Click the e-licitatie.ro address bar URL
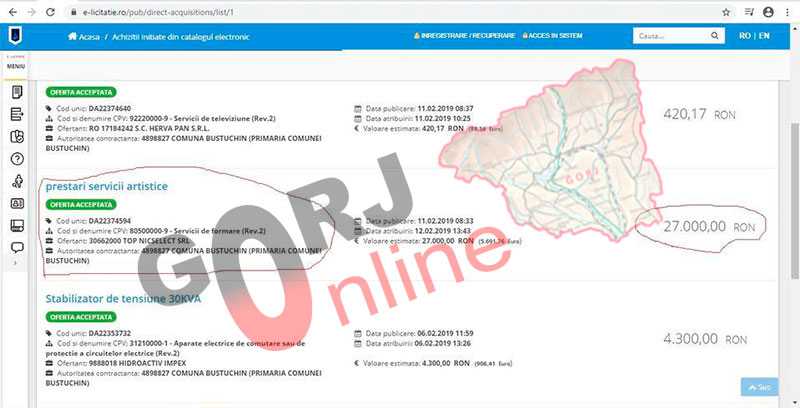Viewport: 800px width, 408px height. click(158, 12)
